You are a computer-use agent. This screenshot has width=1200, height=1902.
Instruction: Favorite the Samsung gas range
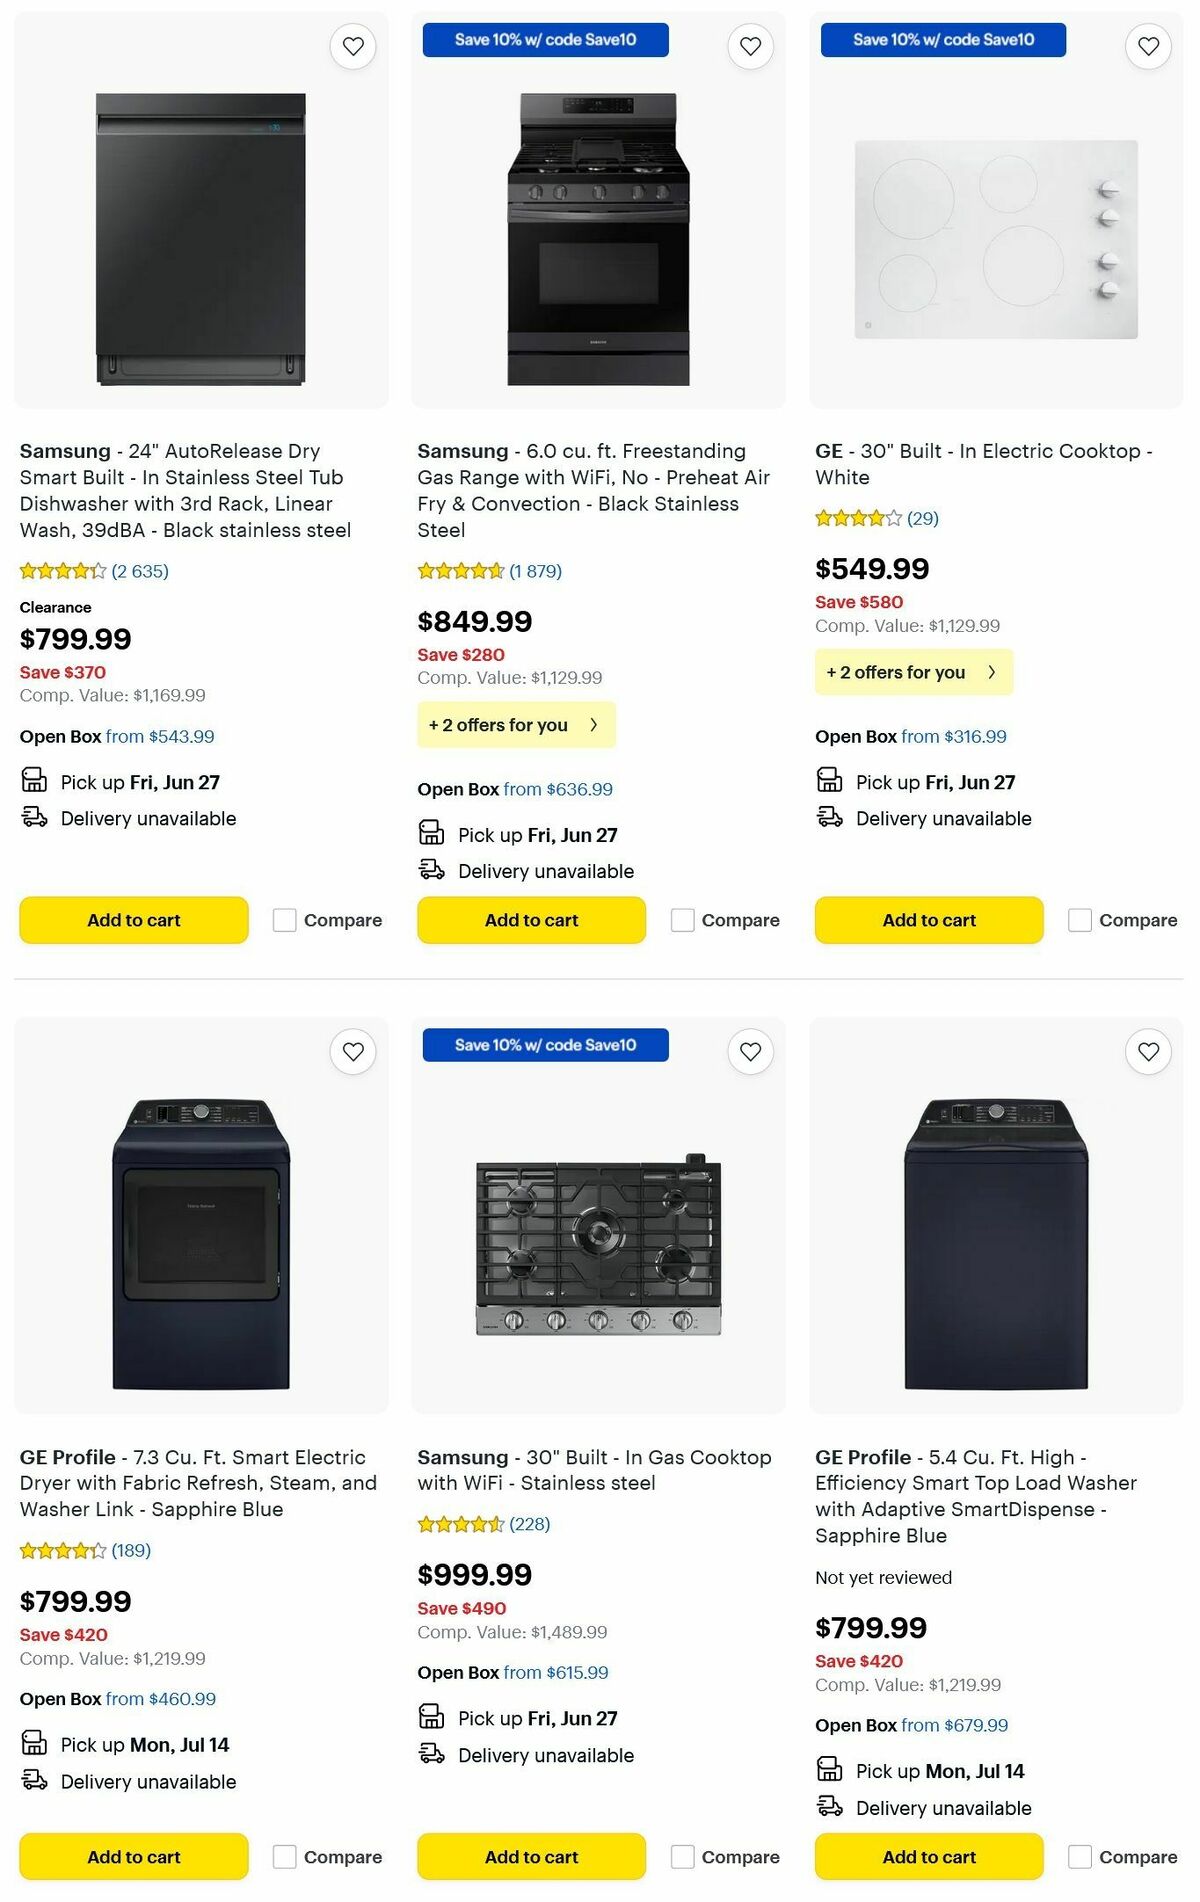pos(750,46)
